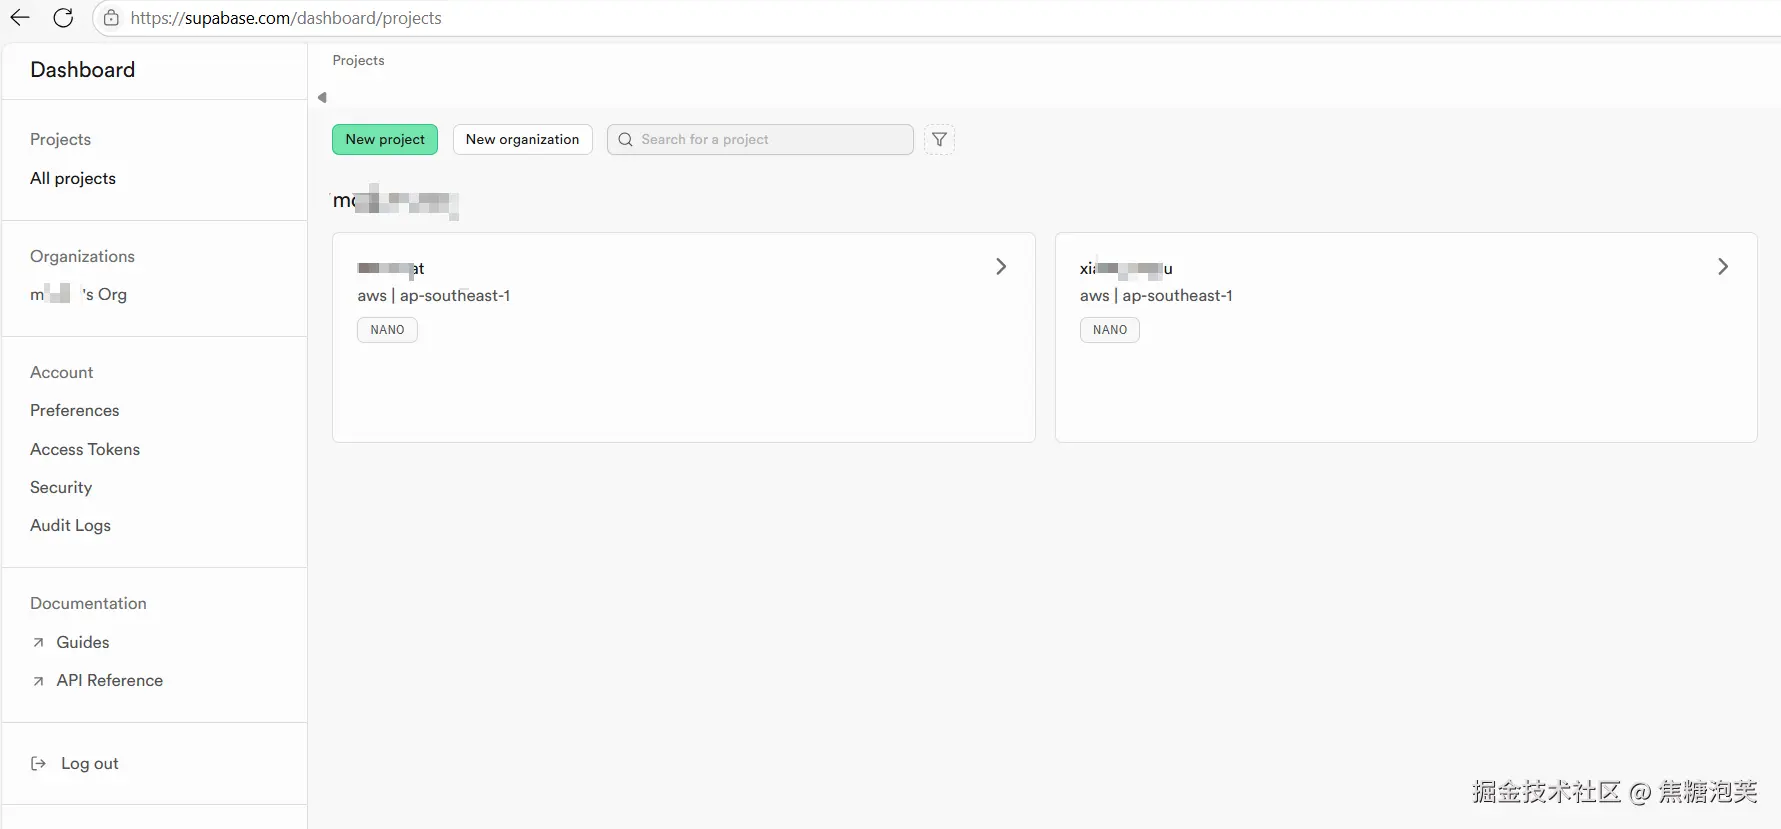1781x829 pixels.
Task: Open the API Reference link
Action: [x=110, y=680]
